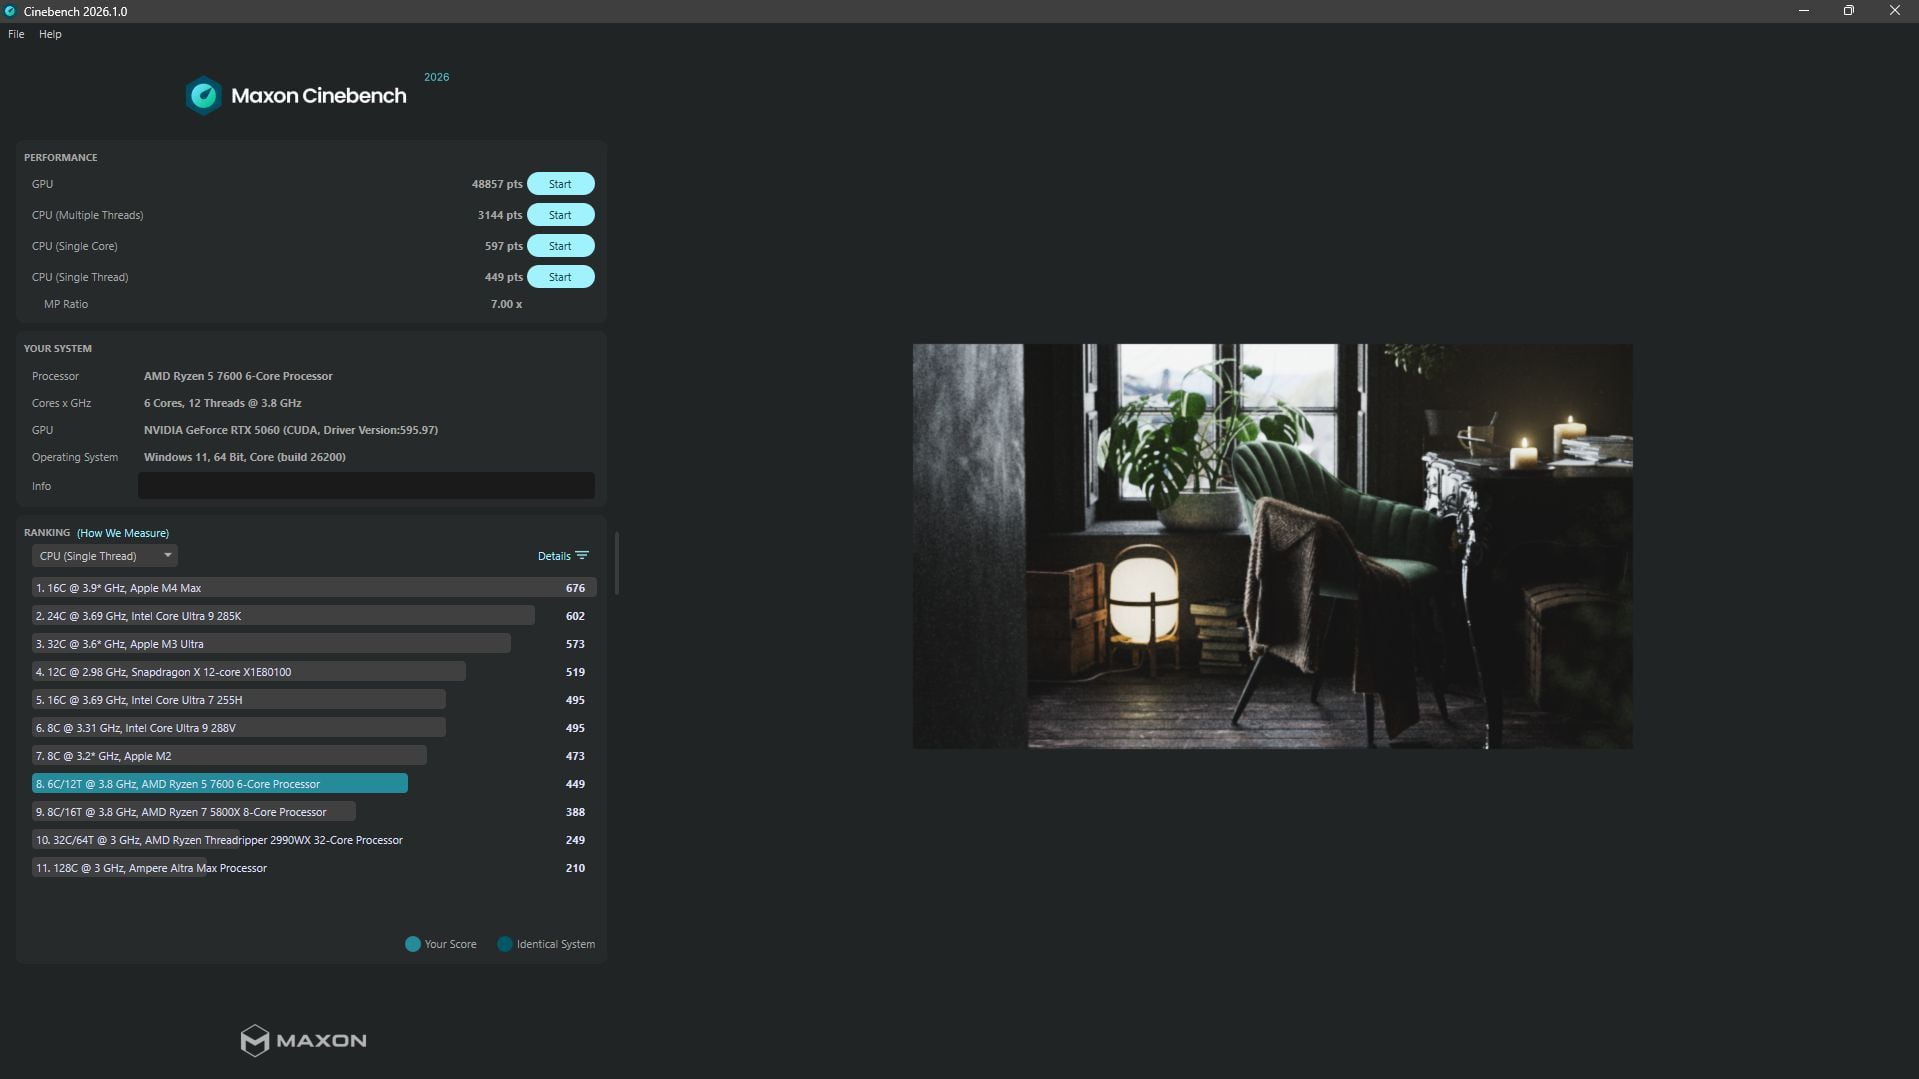Click the Identical System legend dot

click(505, 944)
